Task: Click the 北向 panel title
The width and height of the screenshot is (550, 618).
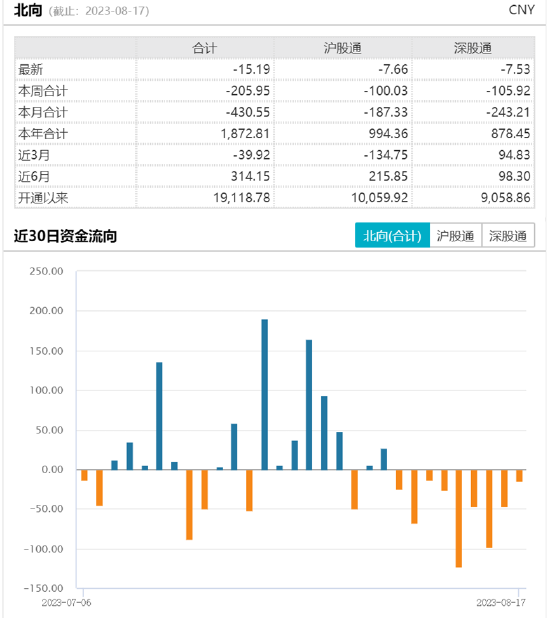Action: click(28, 10)
